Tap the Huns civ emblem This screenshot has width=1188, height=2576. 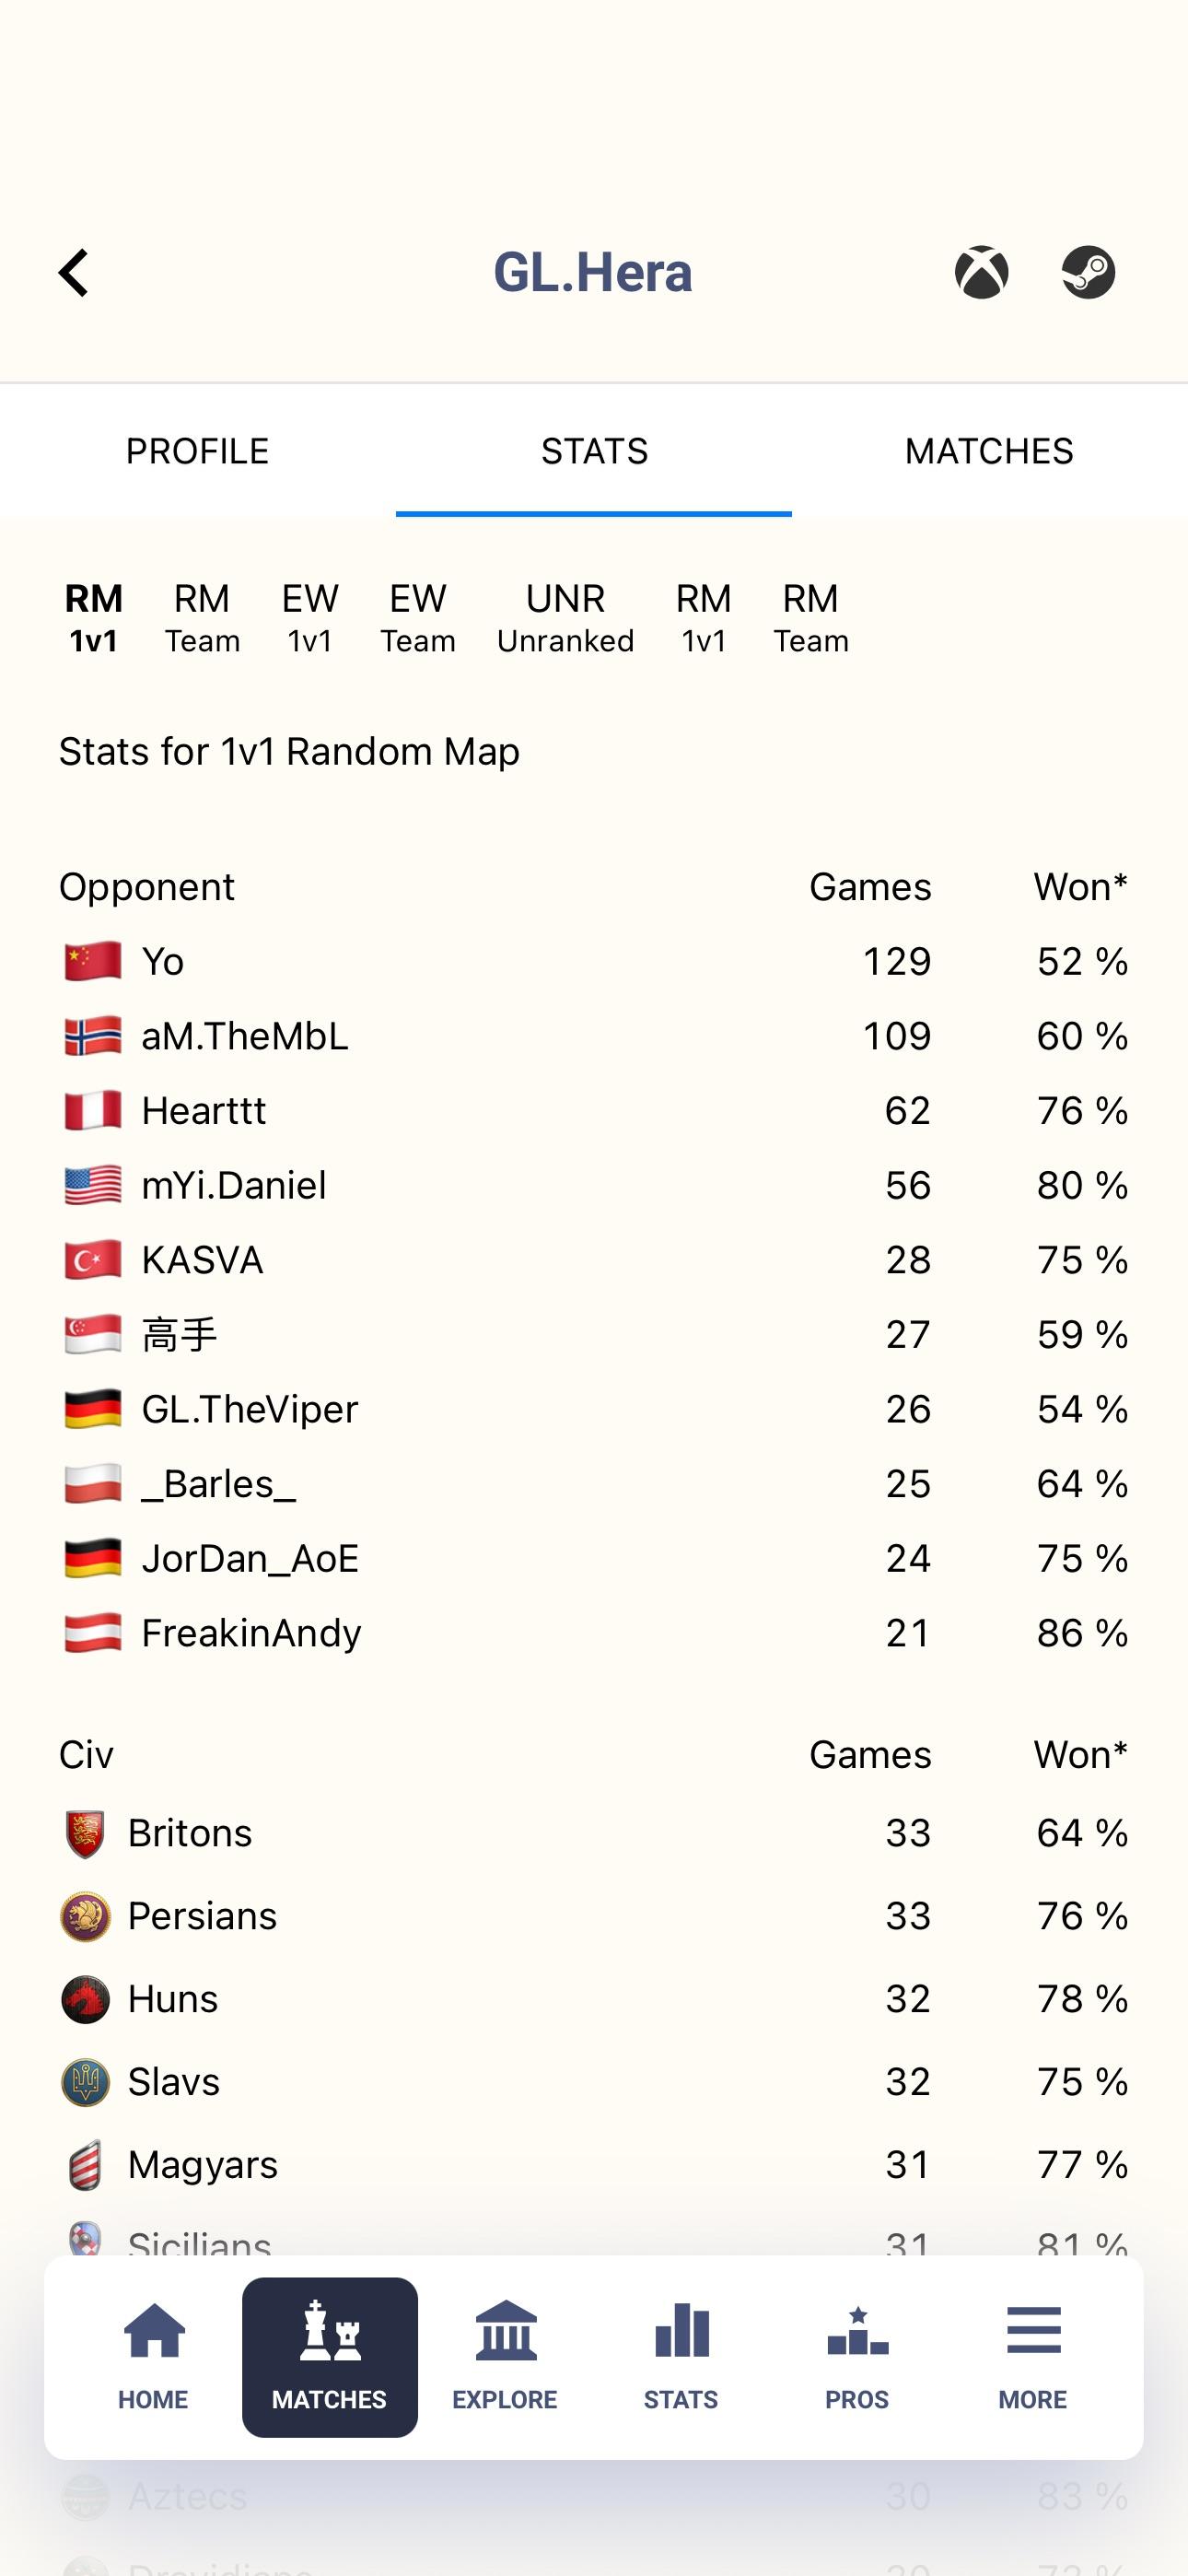point(85,2000)
